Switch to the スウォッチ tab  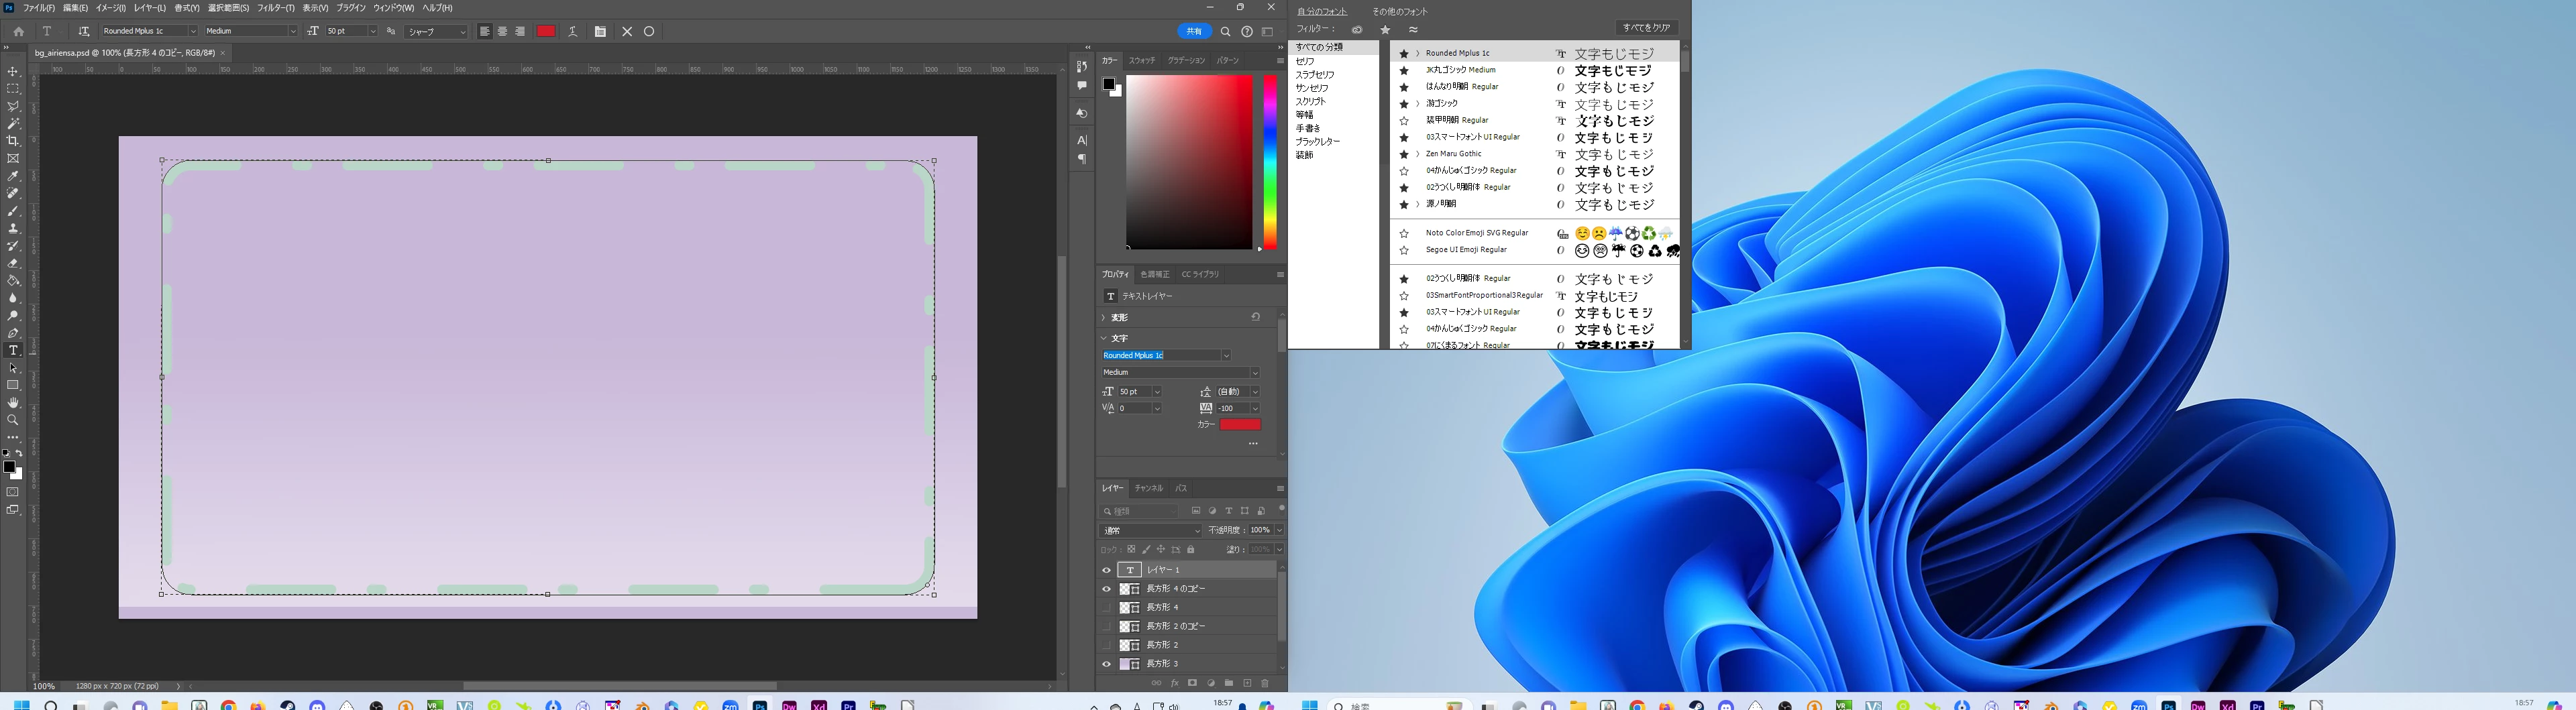click(1142, 61)
